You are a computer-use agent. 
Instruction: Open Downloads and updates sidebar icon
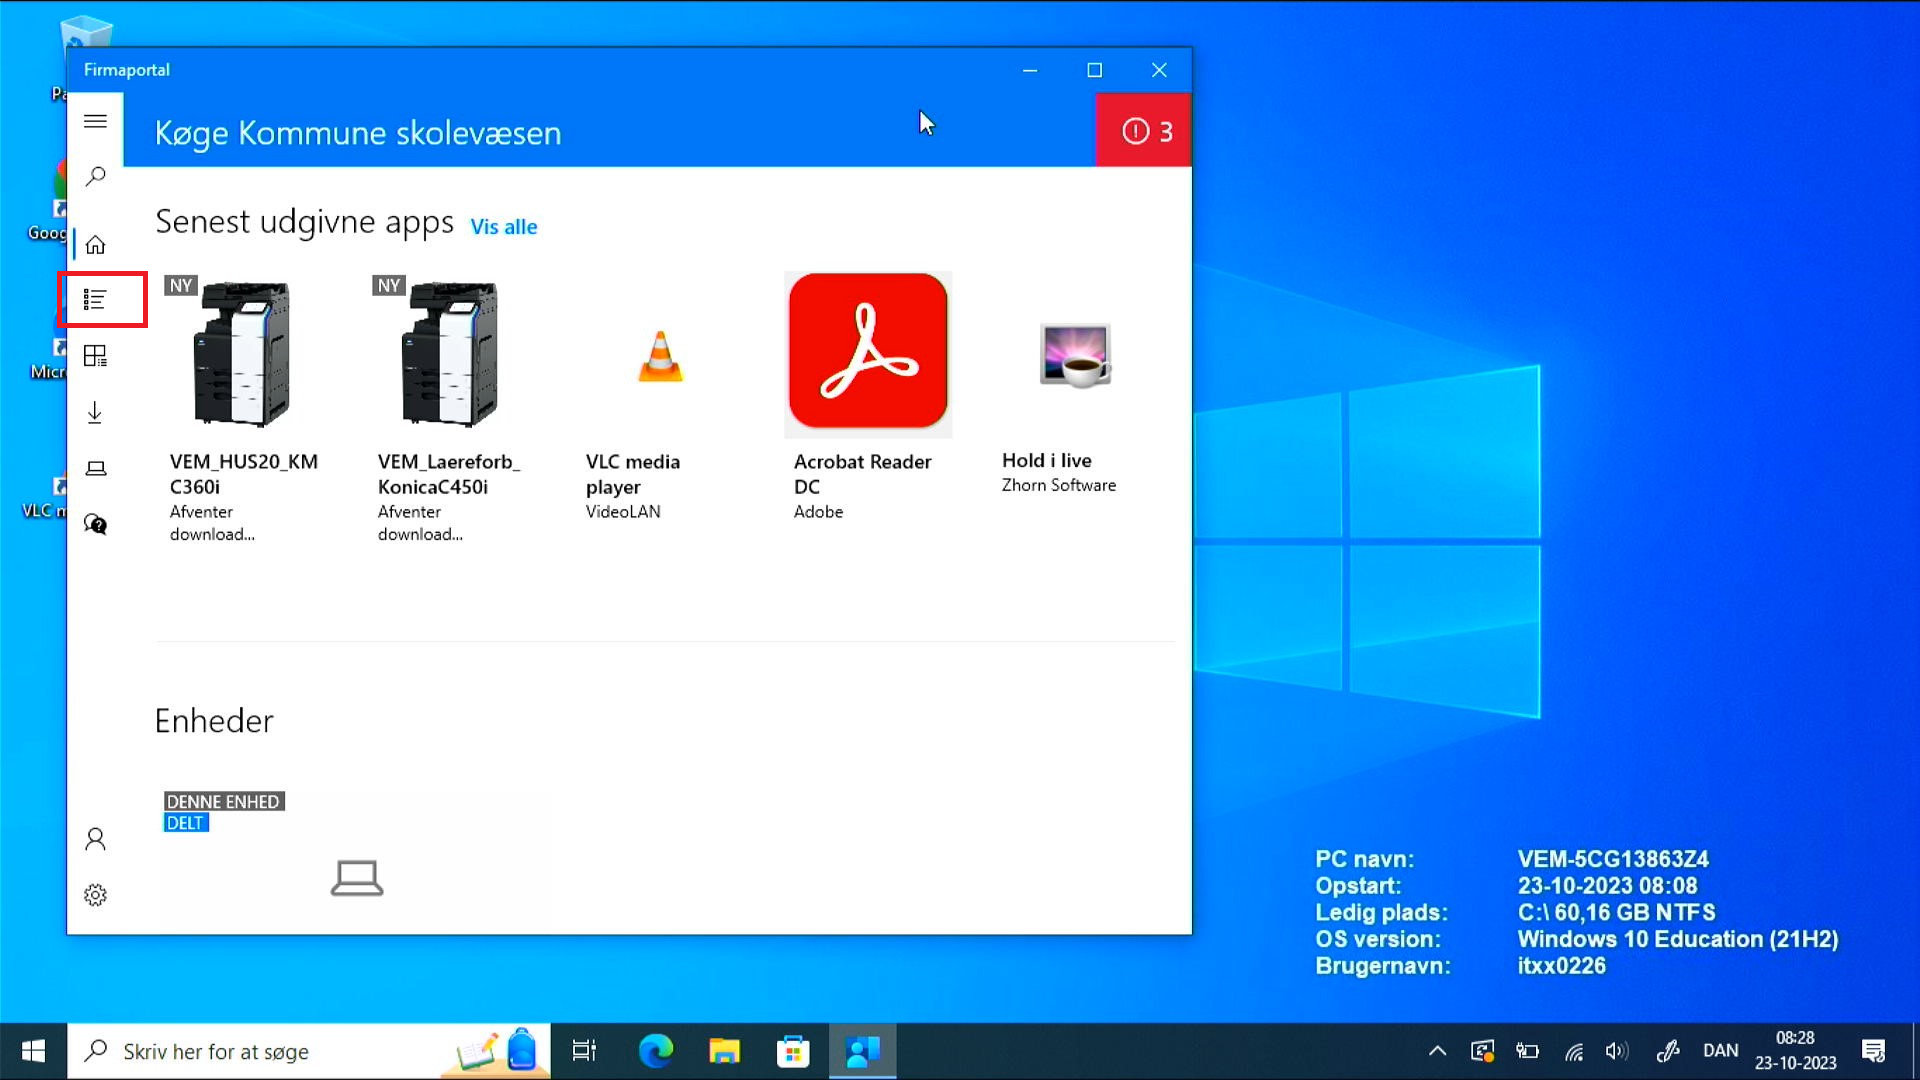tap(95, 412)
